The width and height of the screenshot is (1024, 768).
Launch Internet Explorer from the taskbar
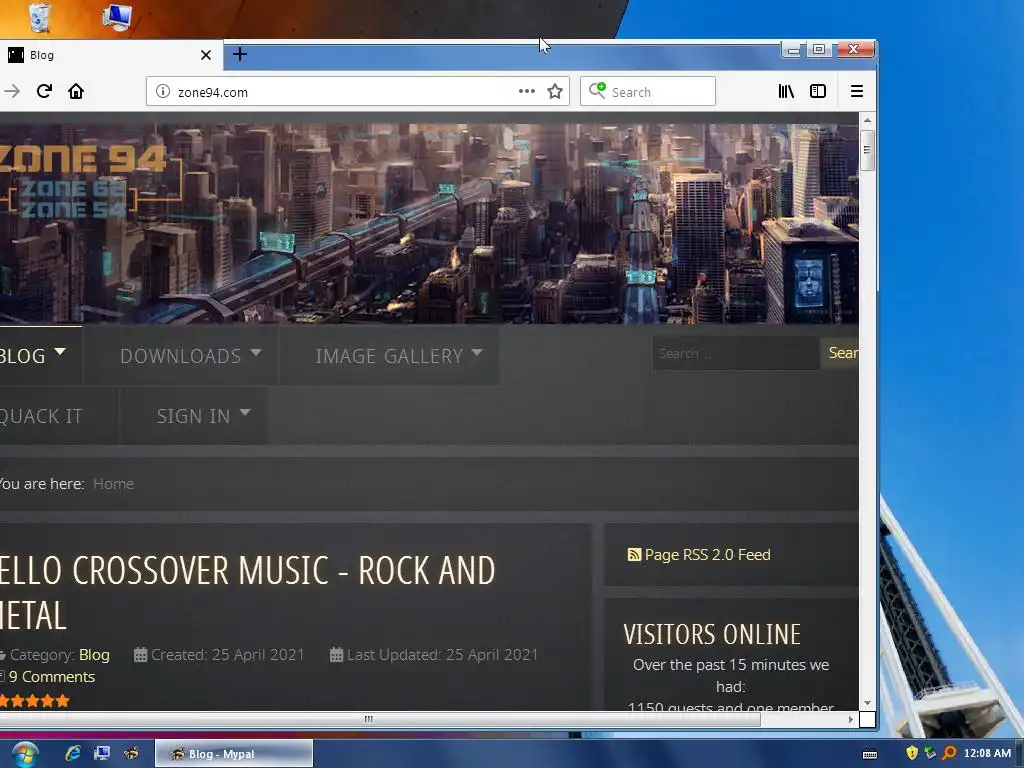tap(73, 753)
